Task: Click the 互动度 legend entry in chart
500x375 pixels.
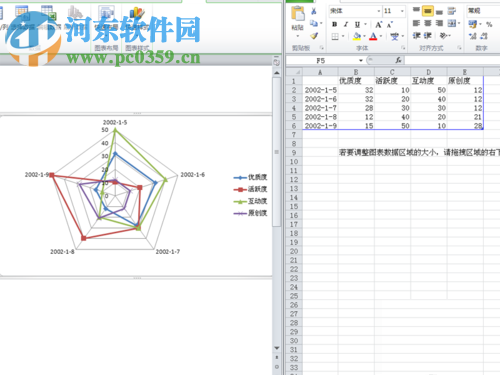Action: pyautogui.click(x=250, y=201)
